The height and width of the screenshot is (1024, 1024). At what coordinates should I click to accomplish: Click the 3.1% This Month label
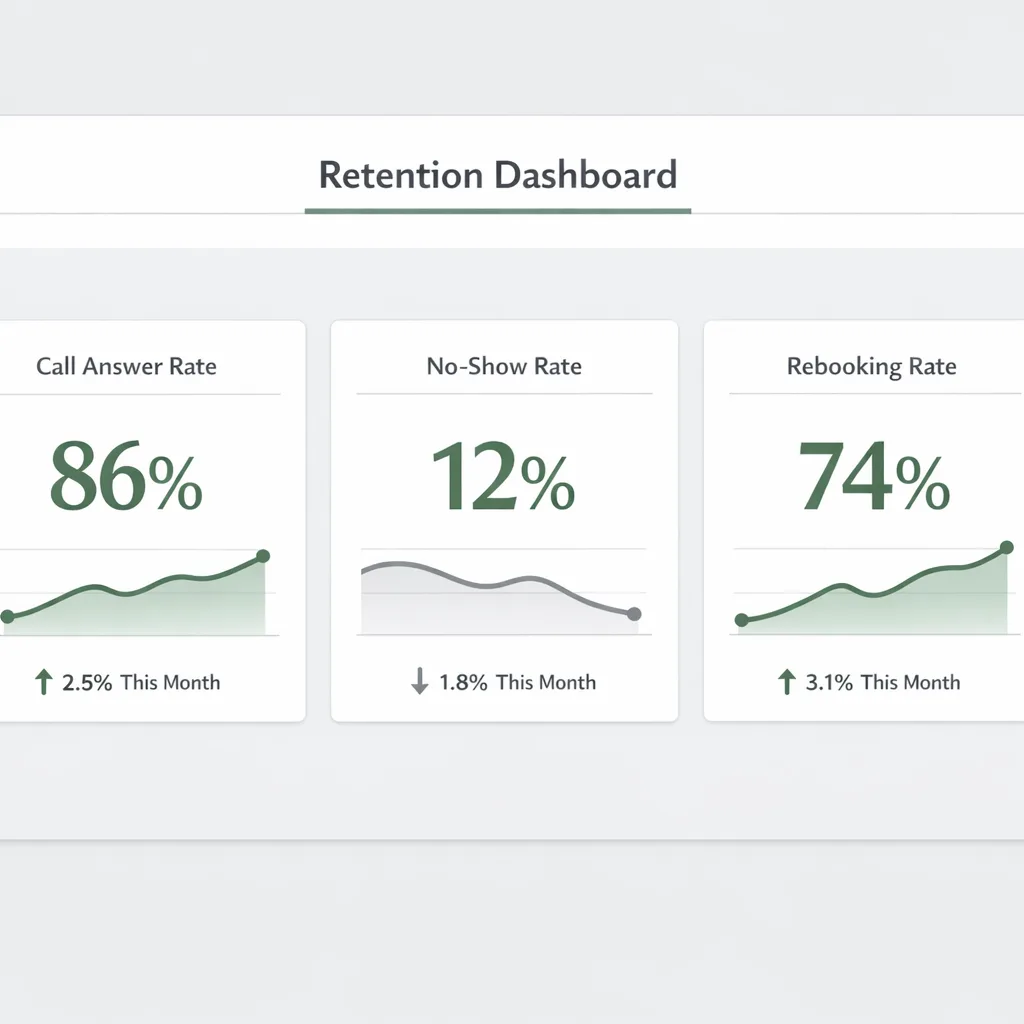point(882,683)
